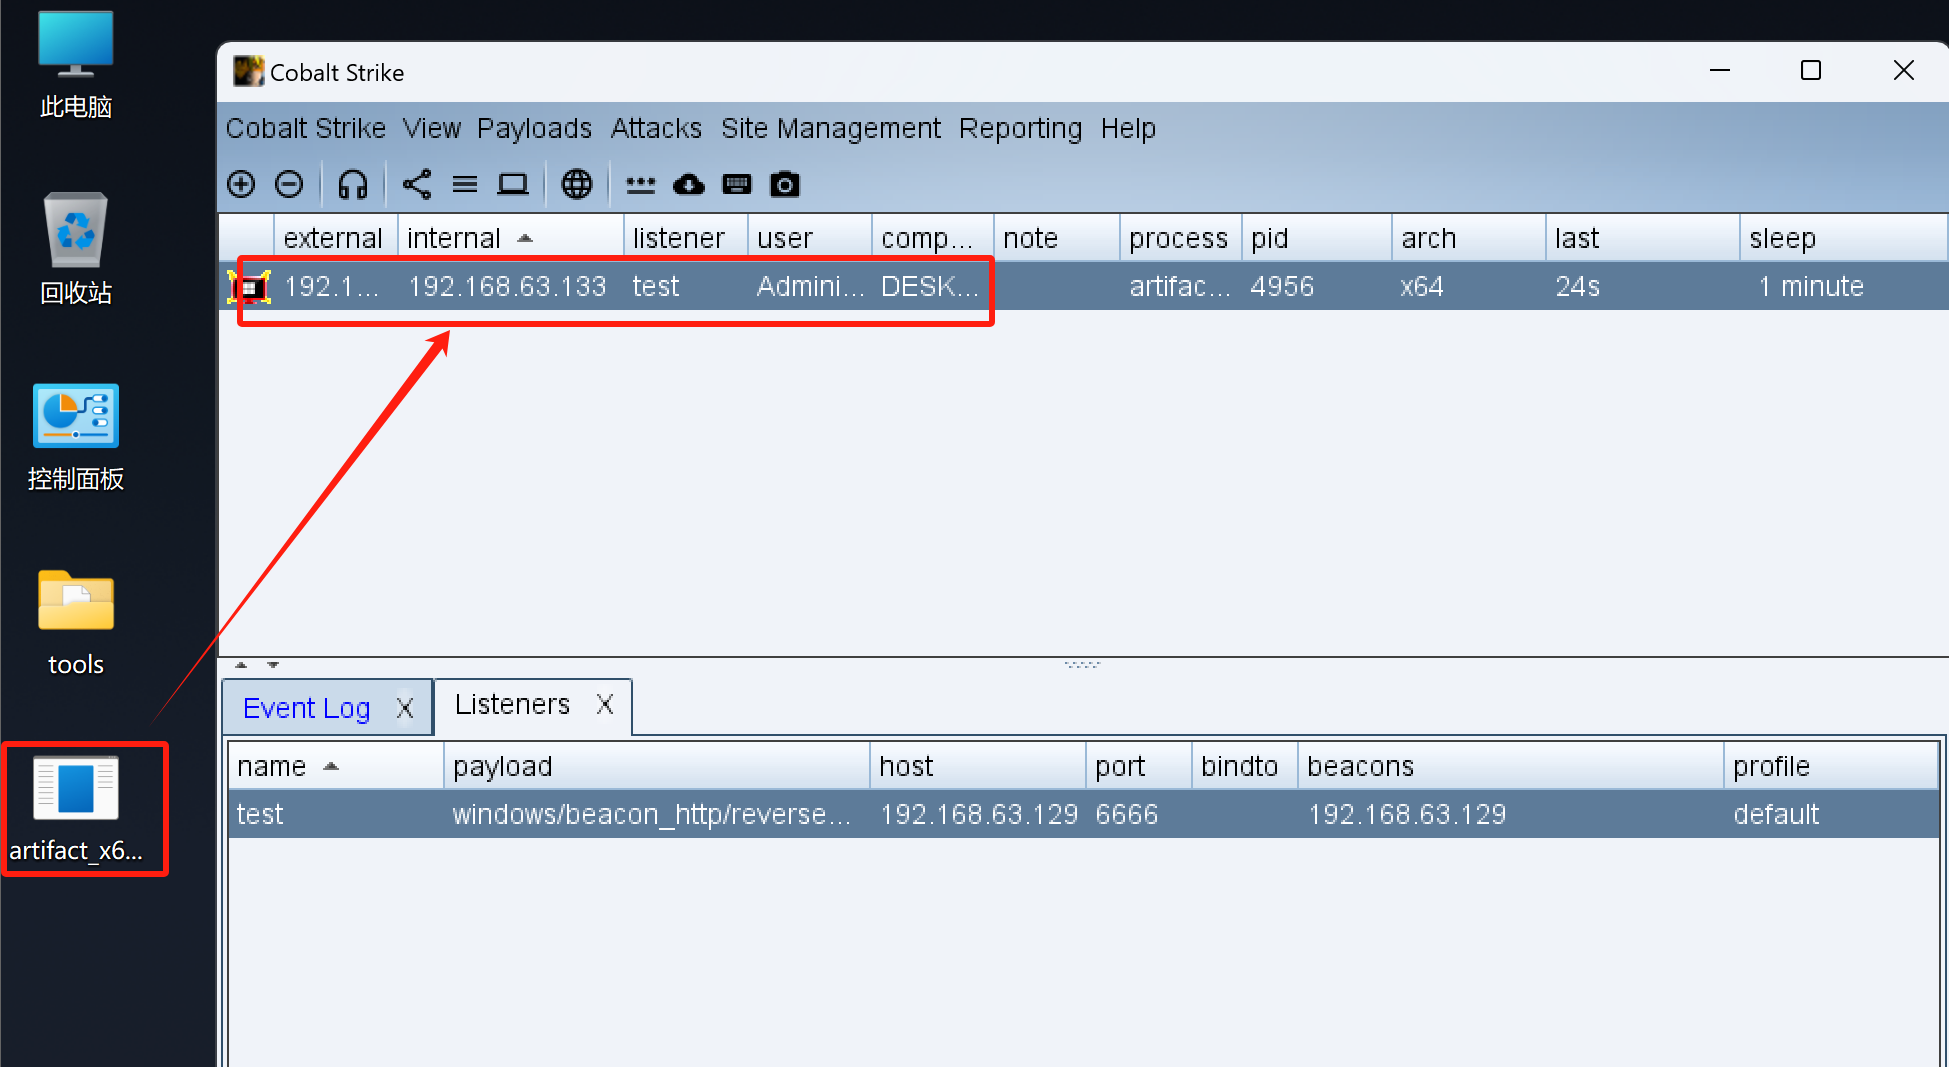Sort sessions by arch column
This screenshot has height=1067, width=1949.
[1468, 238]
